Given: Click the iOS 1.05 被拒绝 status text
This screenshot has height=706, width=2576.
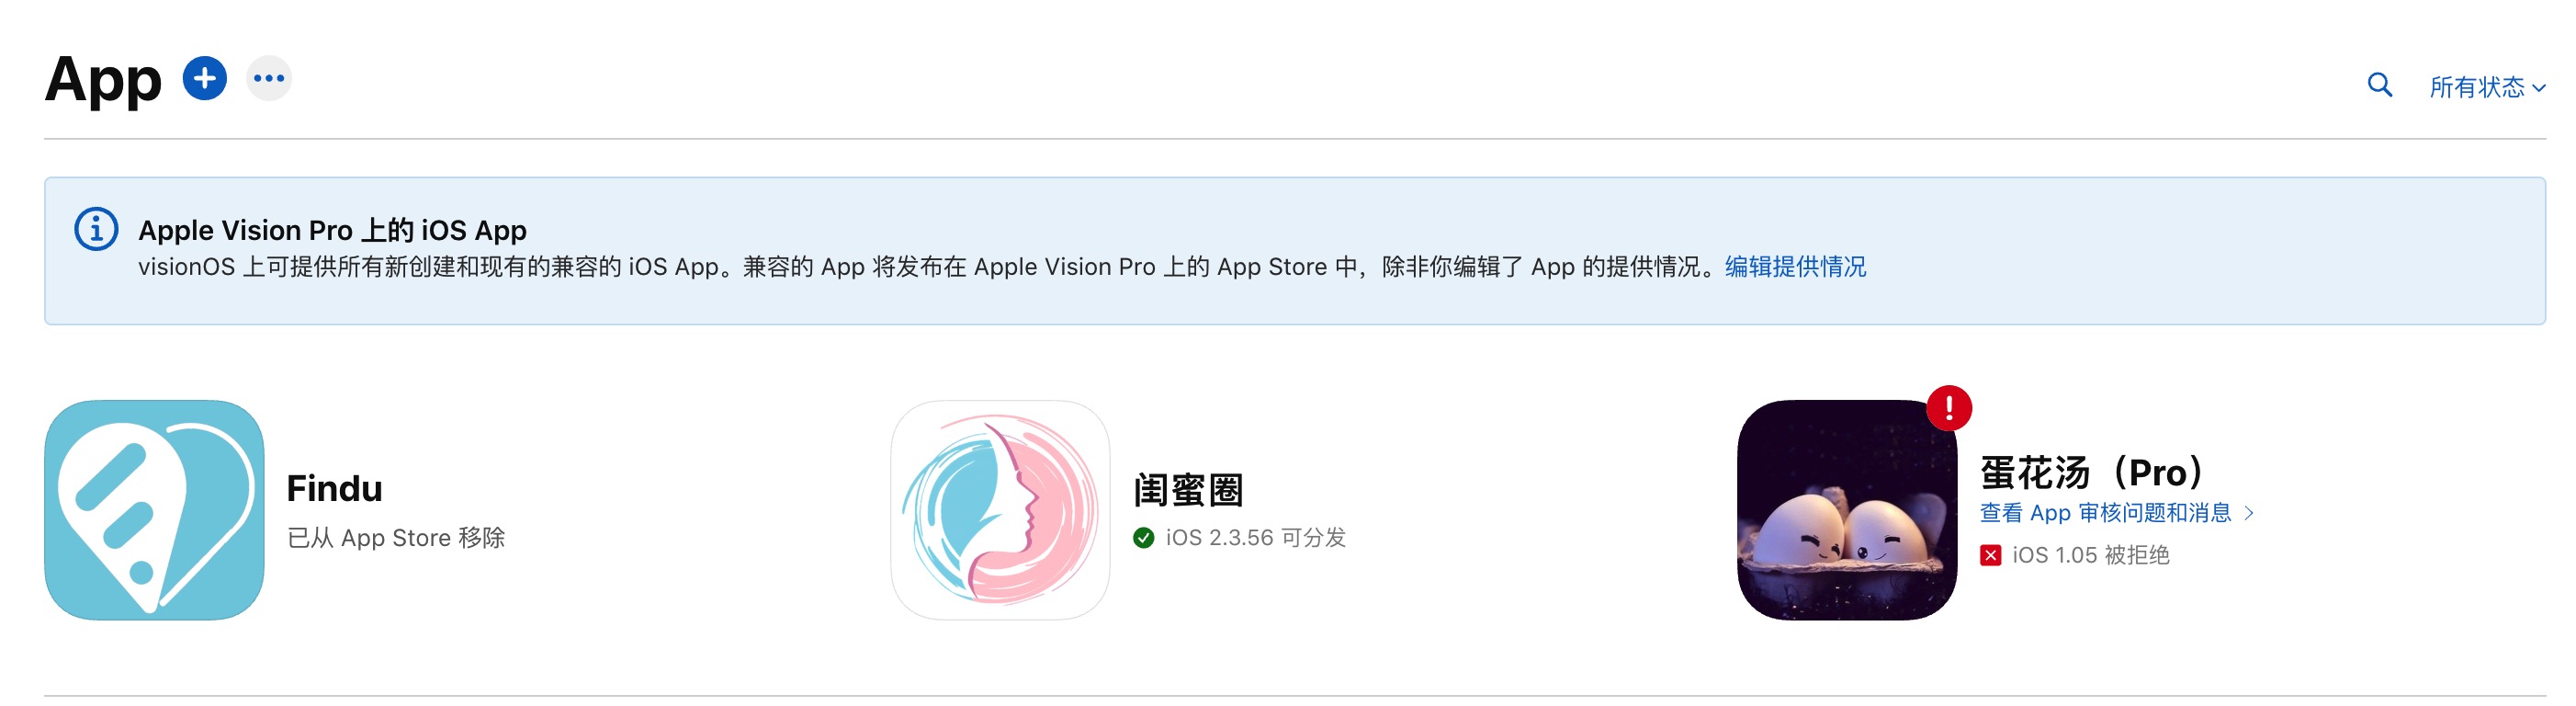Looking at the screenshot, I should [x=2090, y=555].
